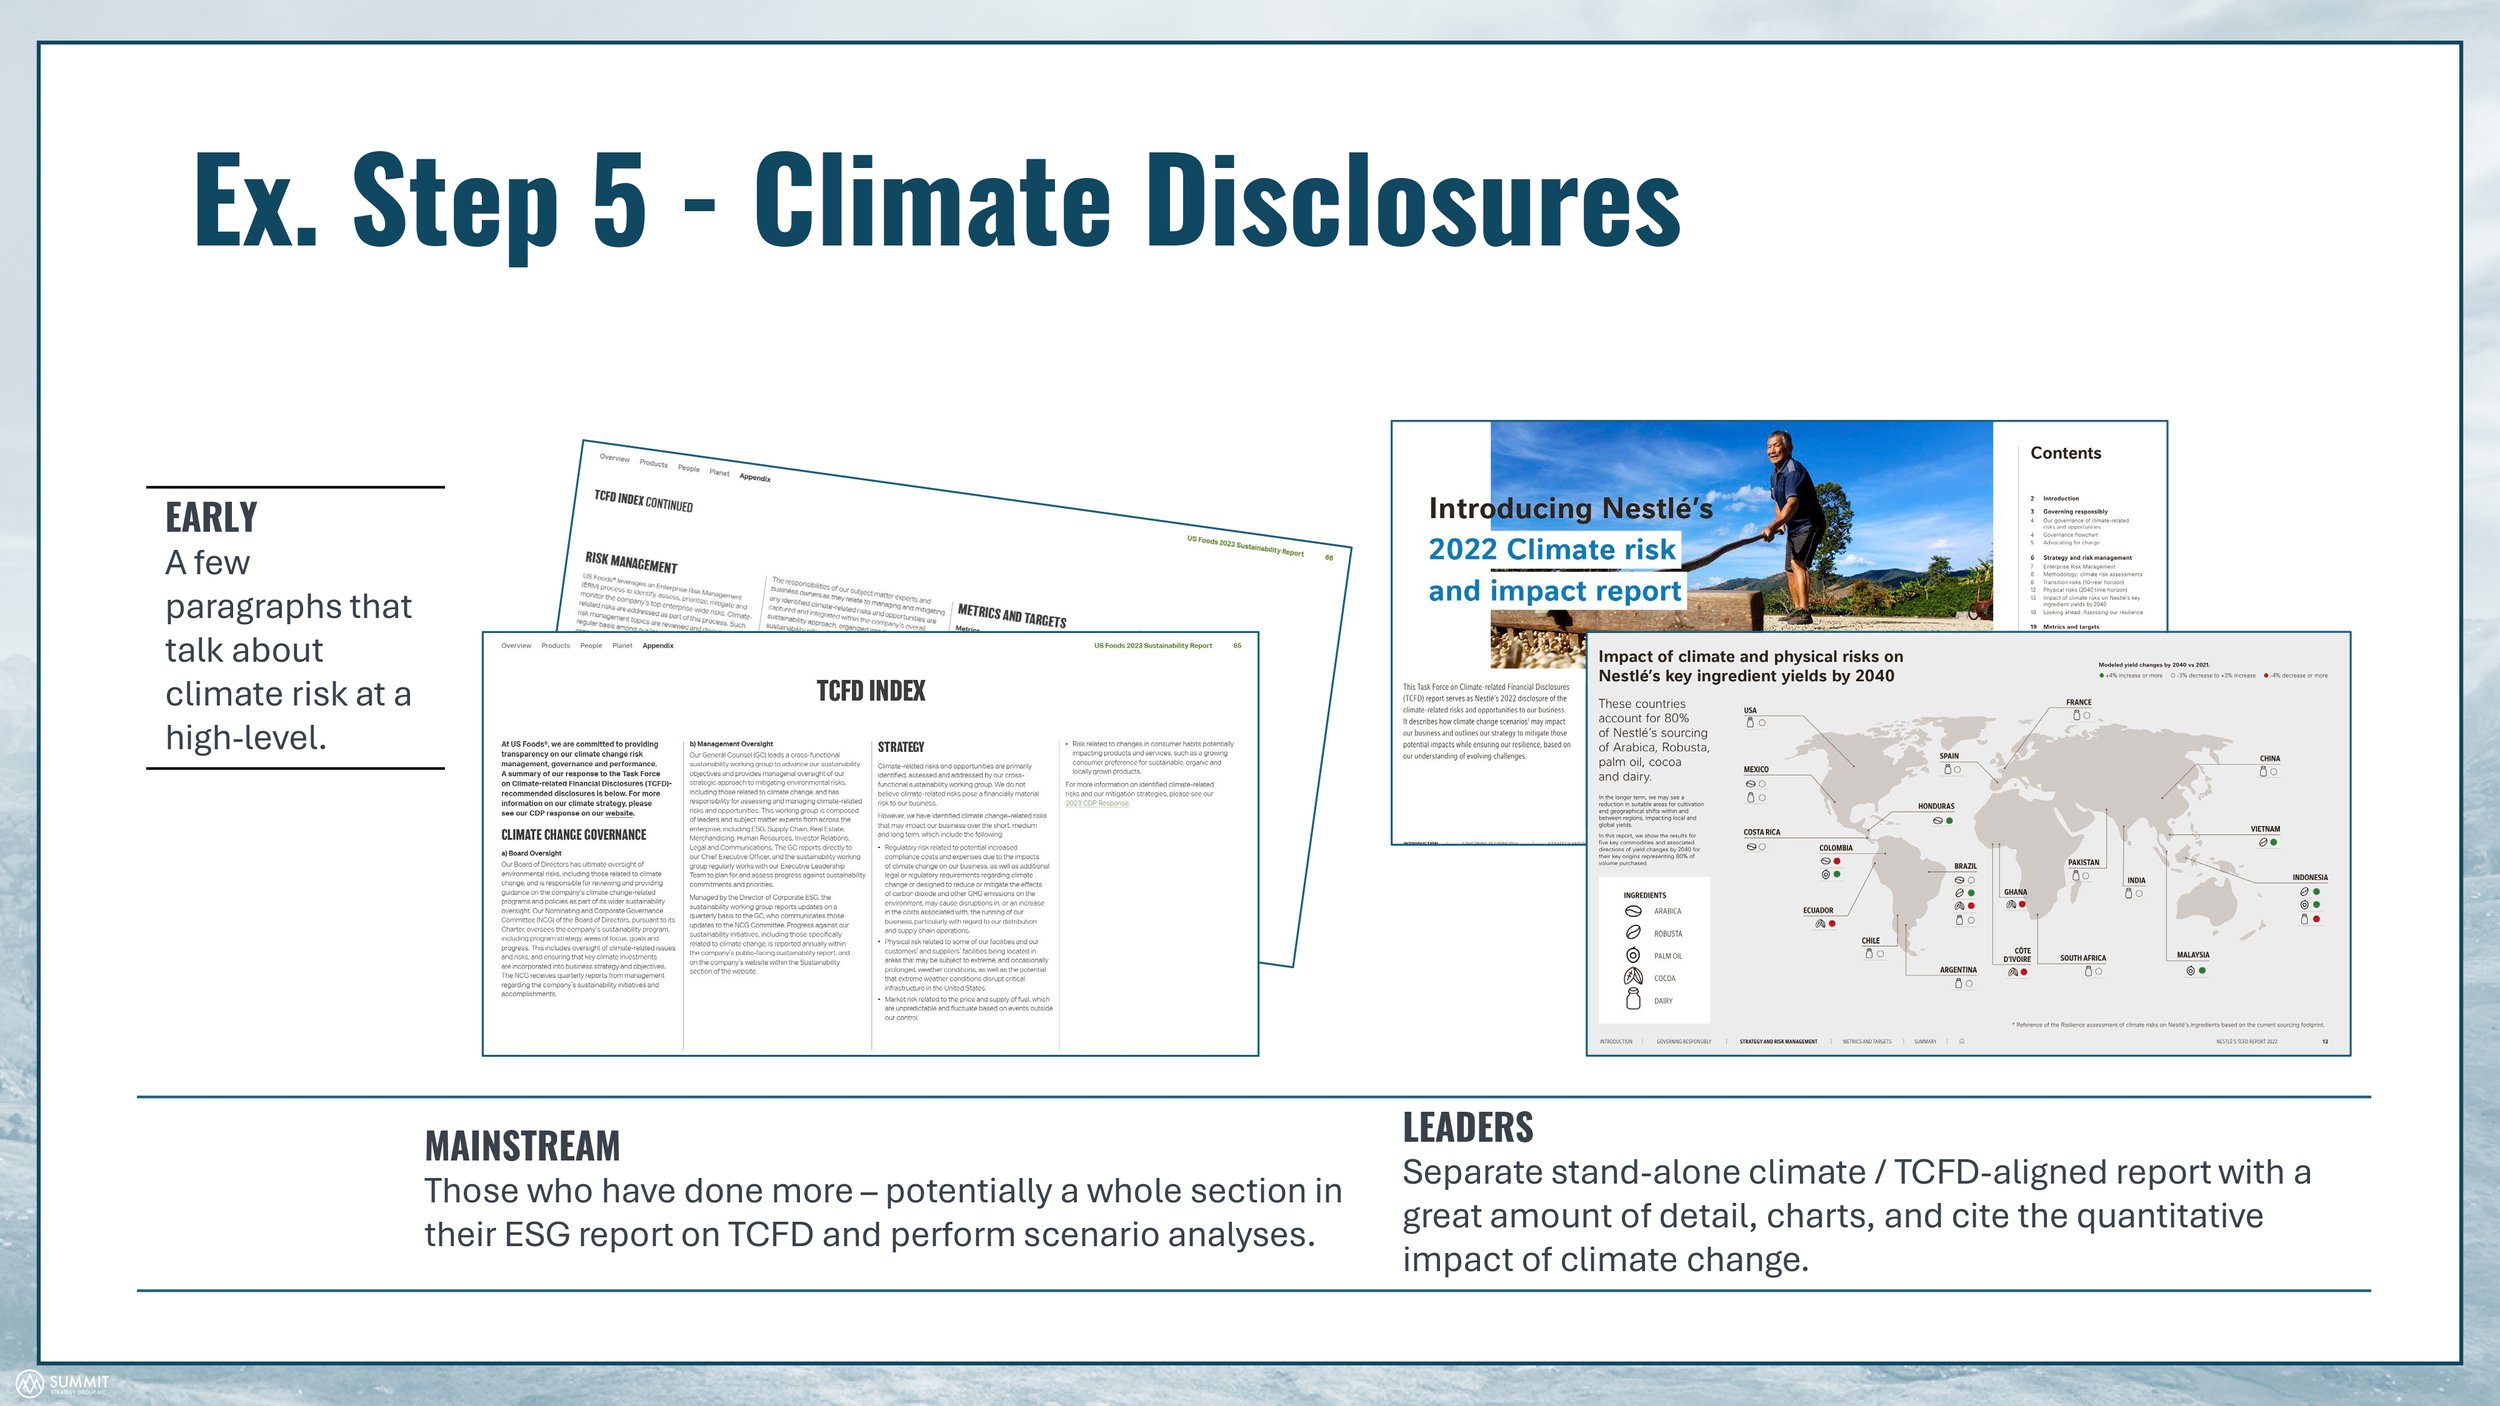Click the 'HONDURAS' label on the map
Screen dimensions: 2500x1406
pos(1936,806)
